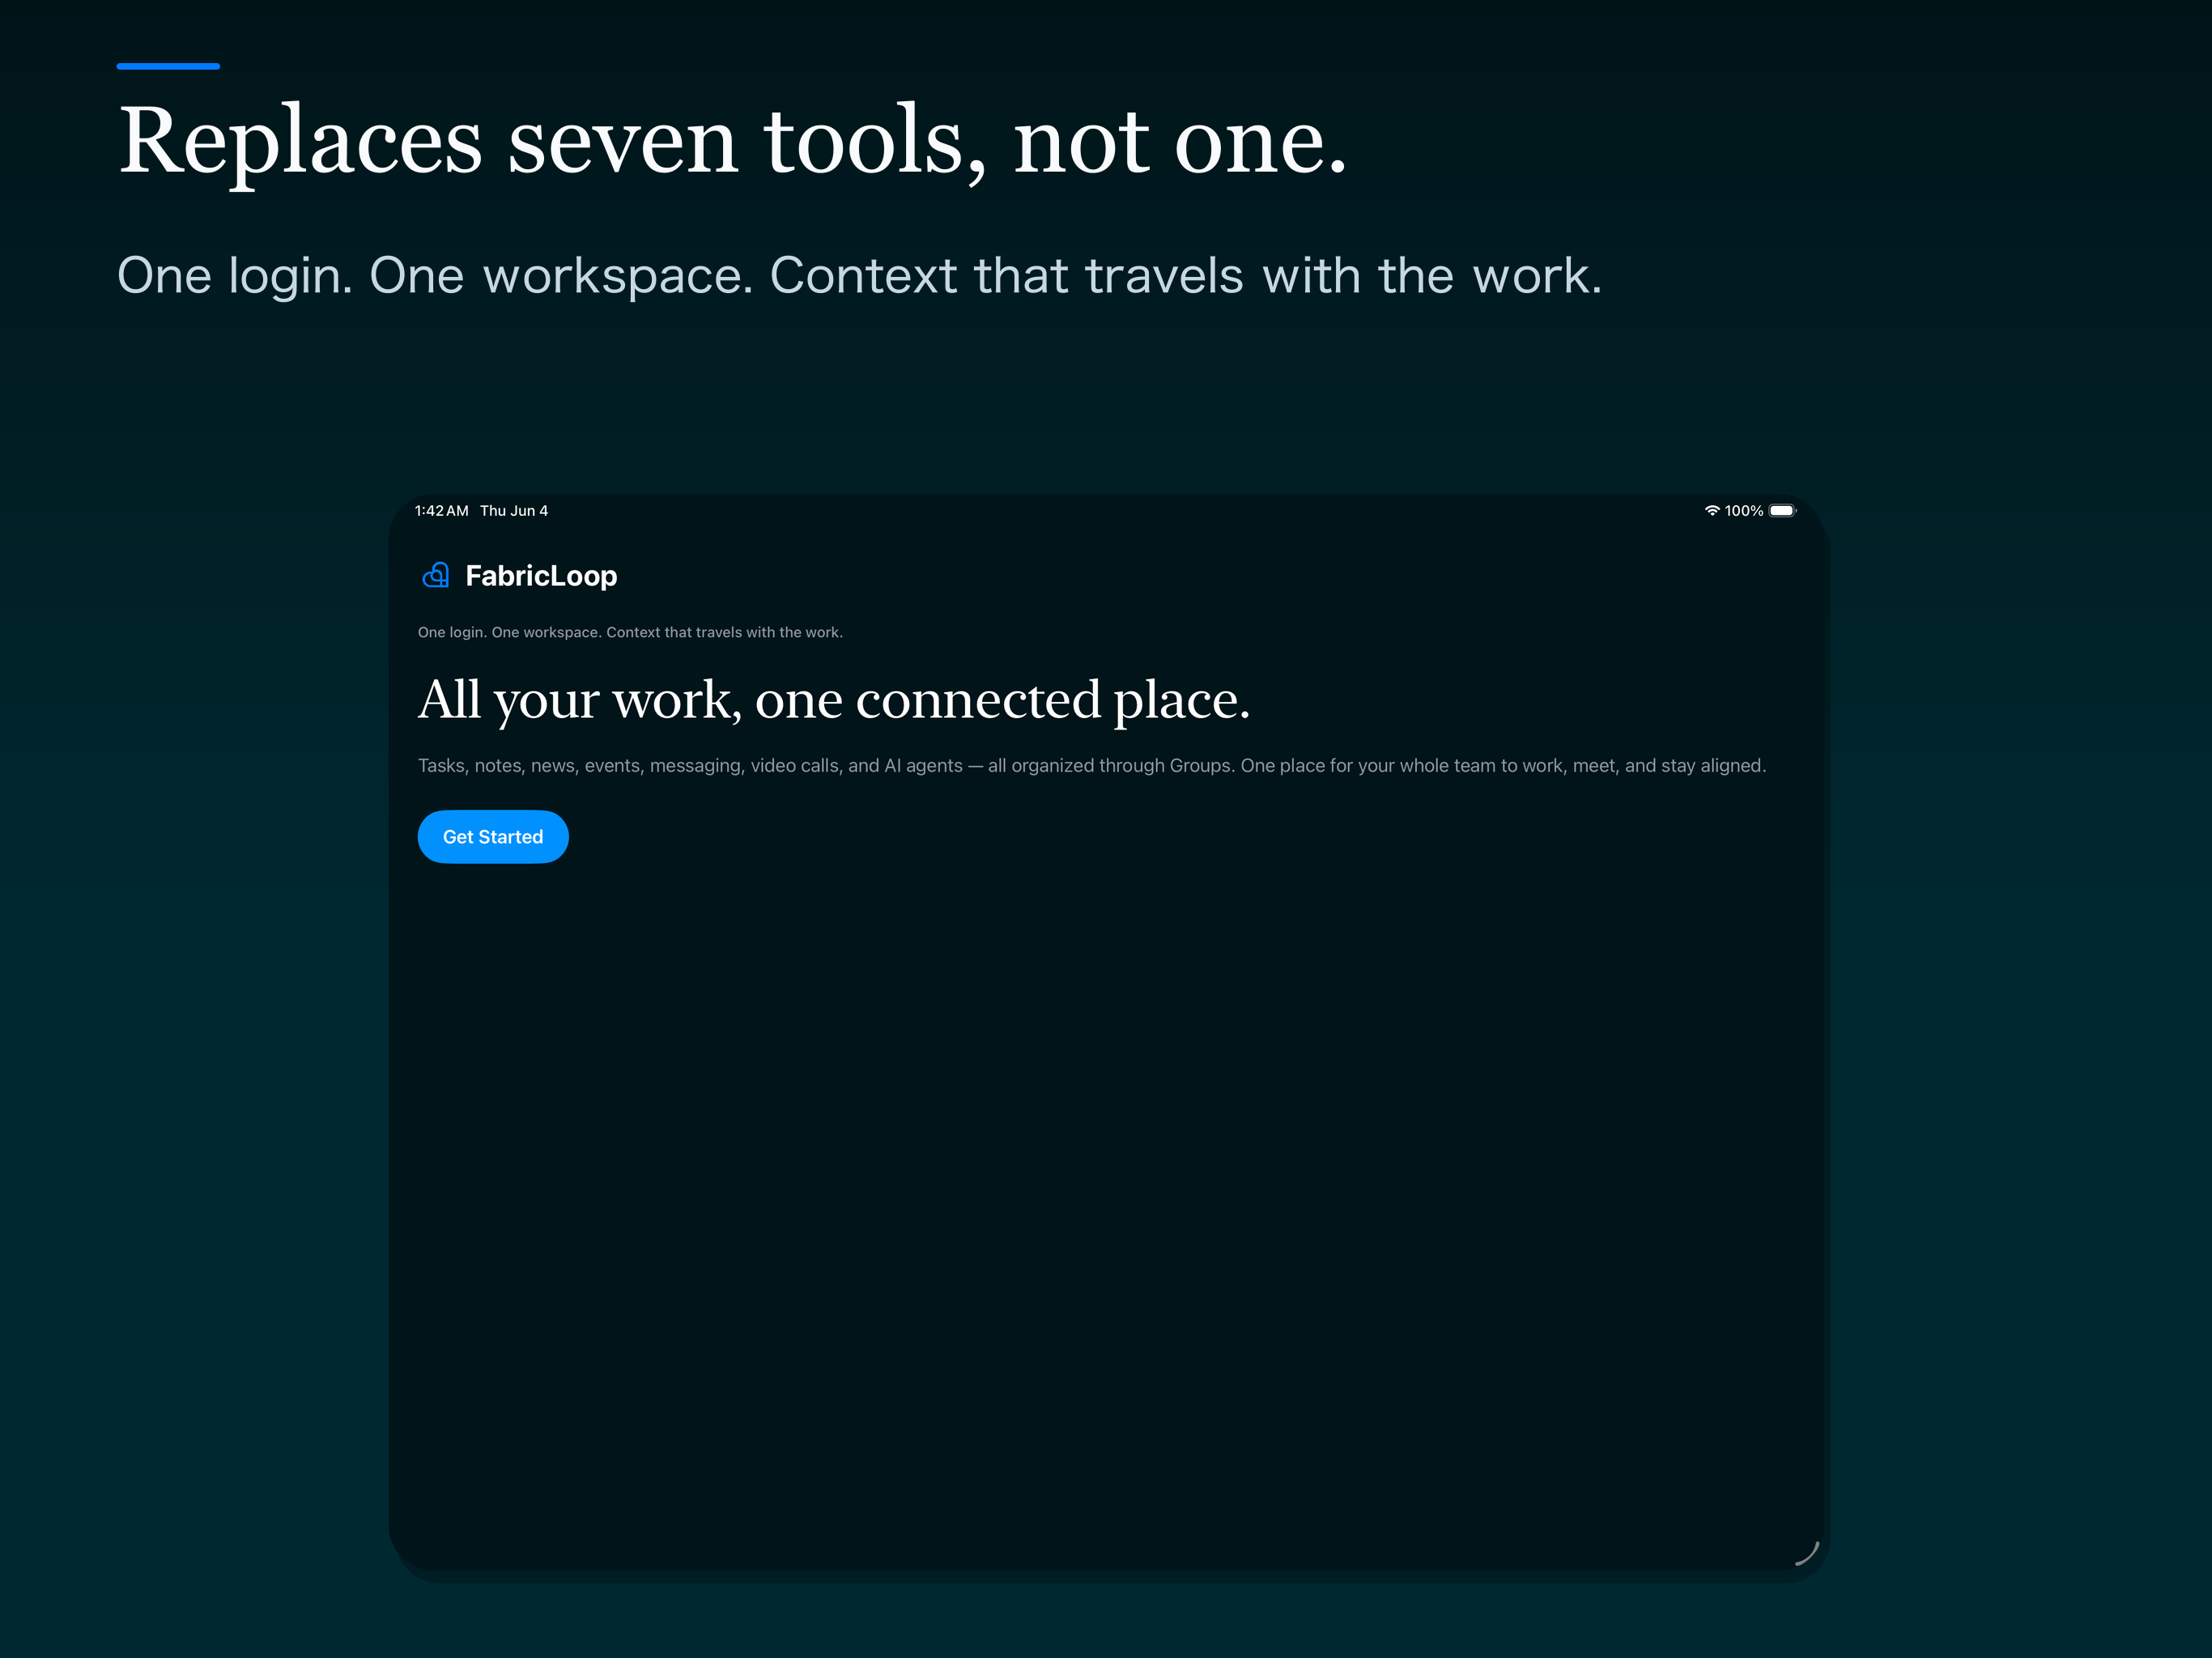The image size is (2212, 1658).
Task: Click the large subtitle beginning 'One login. One workspace.'
Action: point(860,276)
